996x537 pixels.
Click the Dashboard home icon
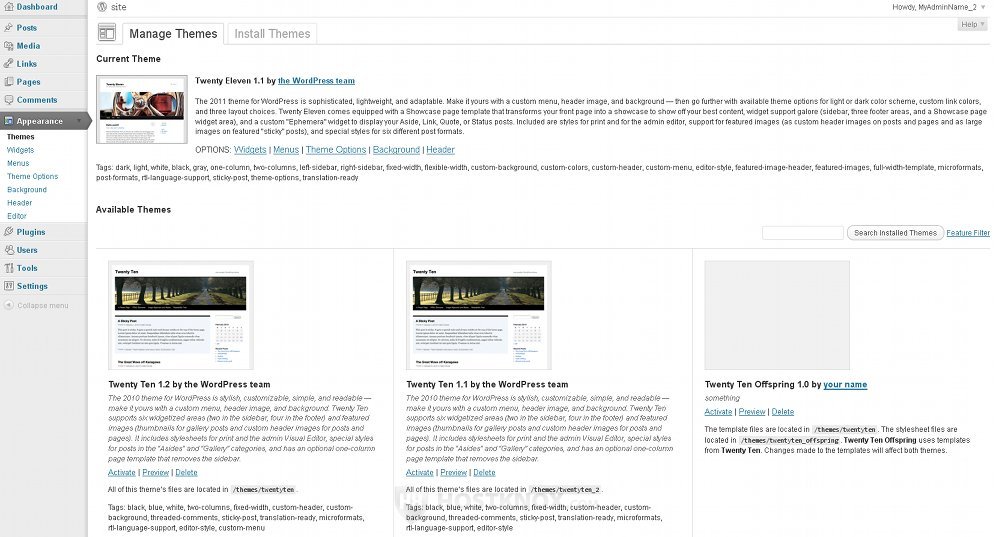(x=9, y=7)
